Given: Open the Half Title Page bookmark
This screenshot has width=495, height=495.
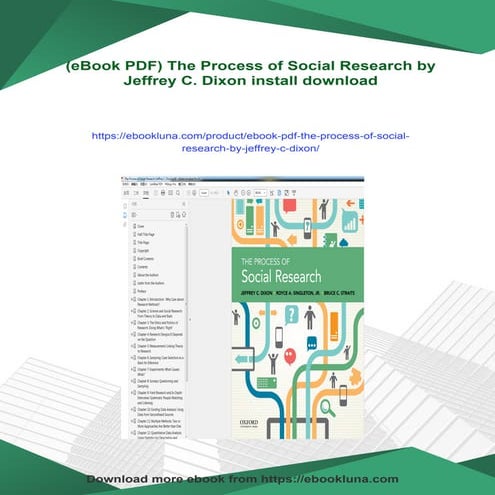Looking at the screenshot, I should [x=146, y=234].
